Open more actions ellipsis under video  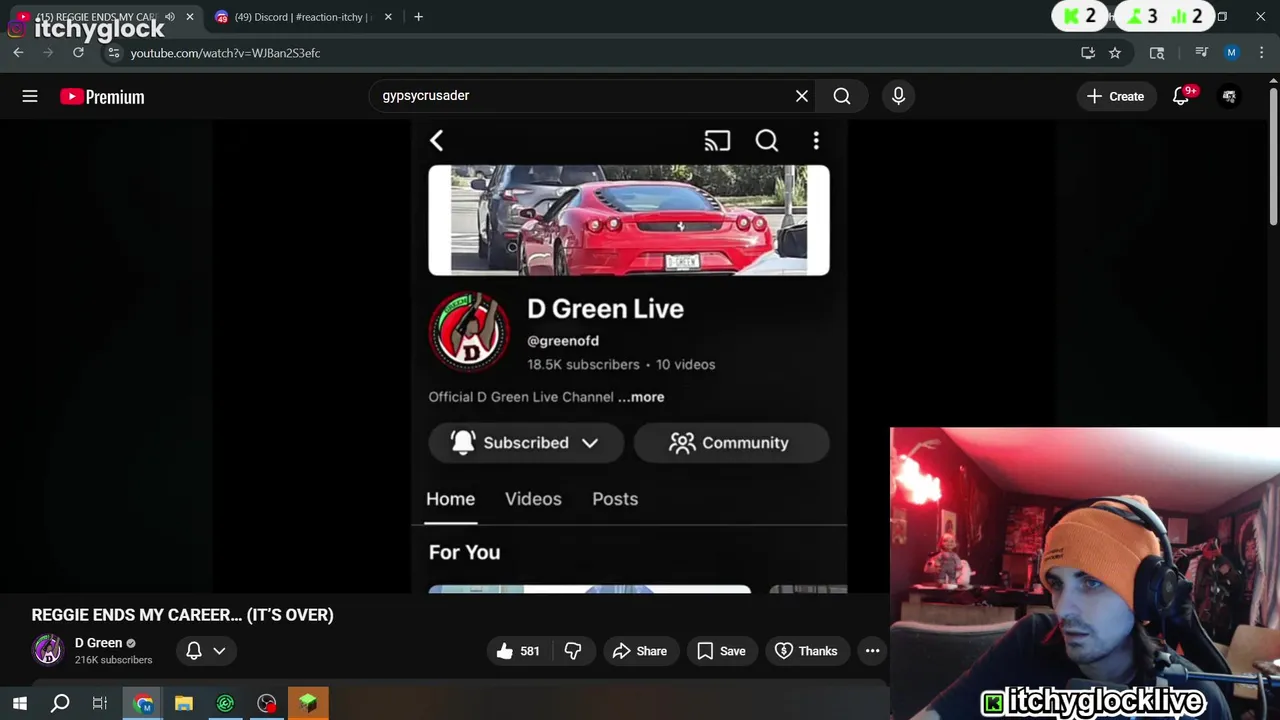(872, 651)
